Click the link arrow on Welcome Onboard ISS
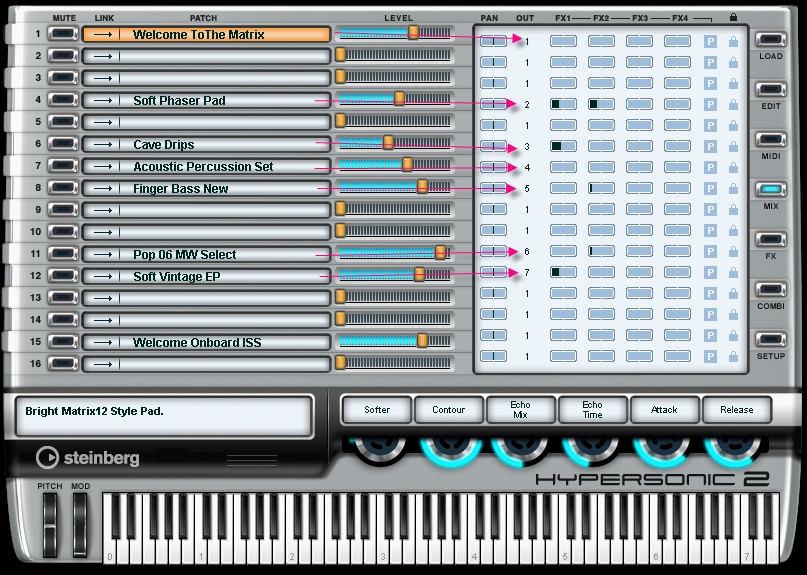The width and height of the screenshot is (807, 575). tap(103, 342)
